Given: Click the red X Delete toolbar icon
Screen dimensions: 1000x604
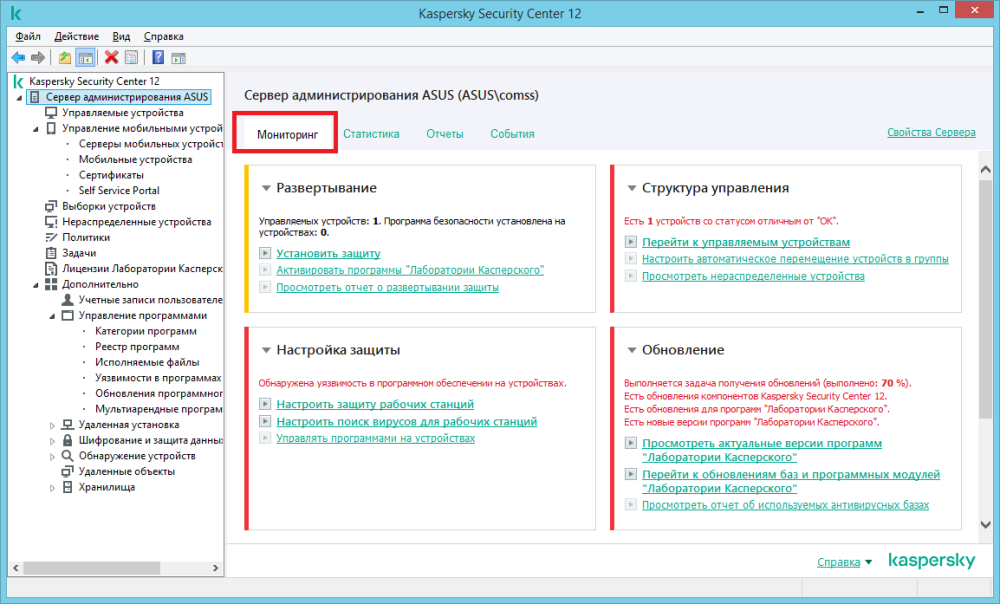Looking at the screenshot, I should [x=112, y=57].
